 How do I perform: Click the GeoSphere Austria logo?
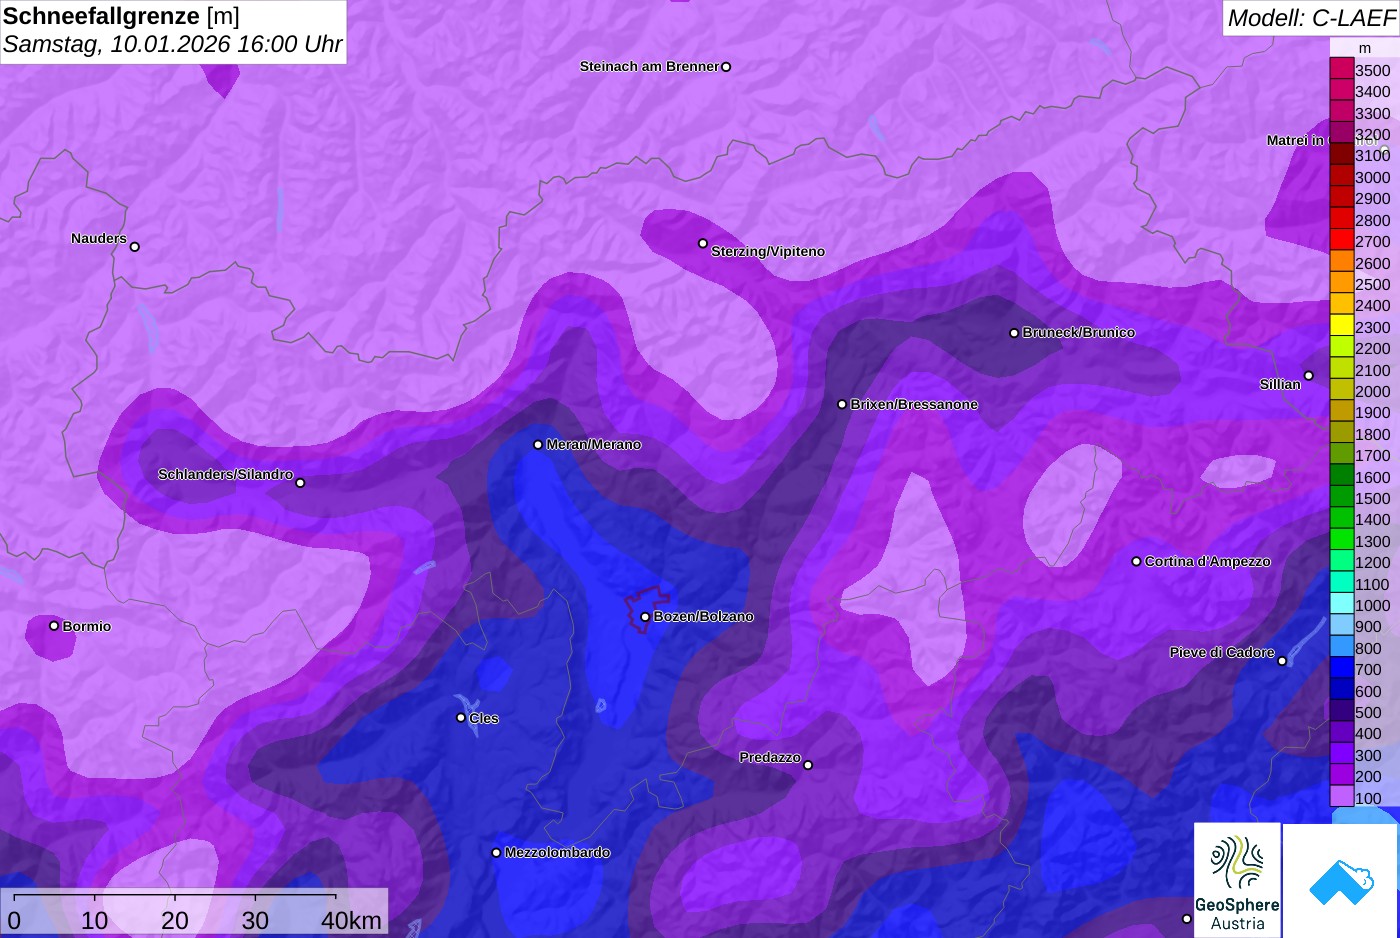(x=1237, y=881)
